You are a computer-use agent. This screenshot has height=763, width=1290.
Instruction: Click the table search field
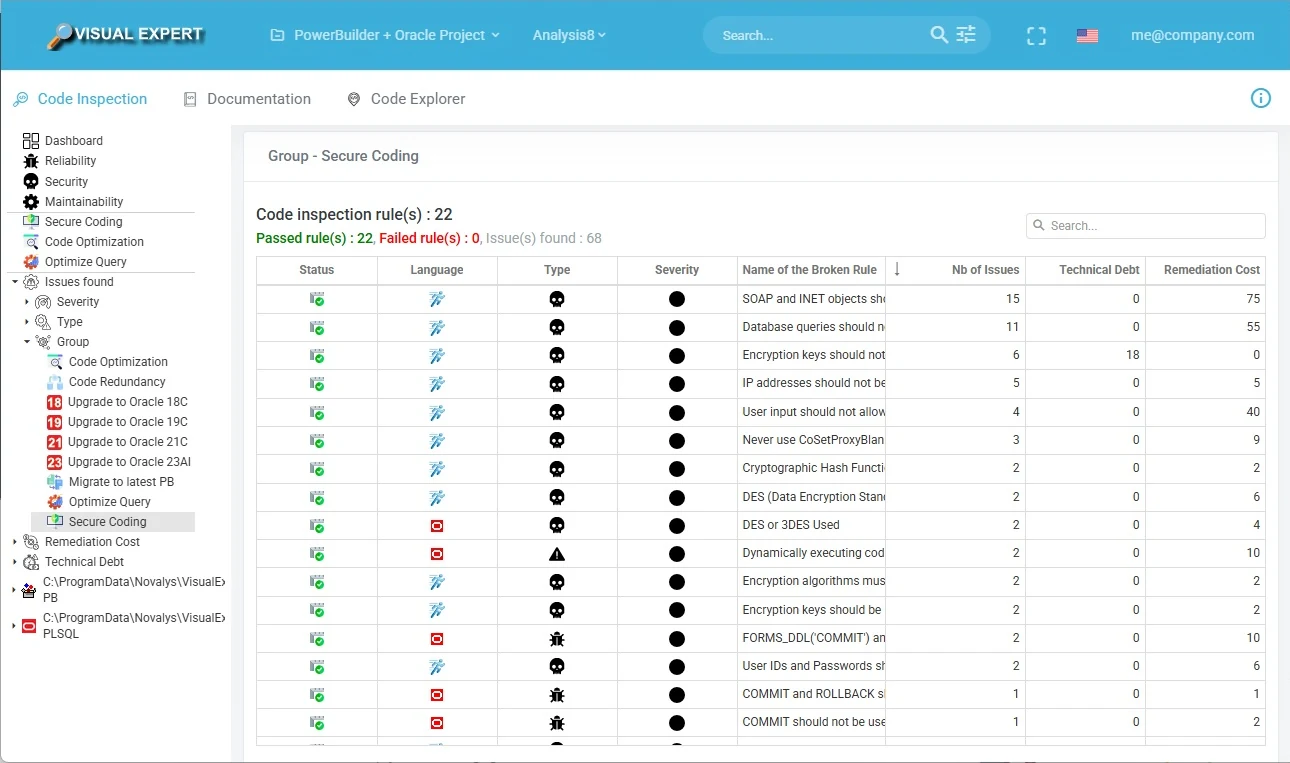1146,226
